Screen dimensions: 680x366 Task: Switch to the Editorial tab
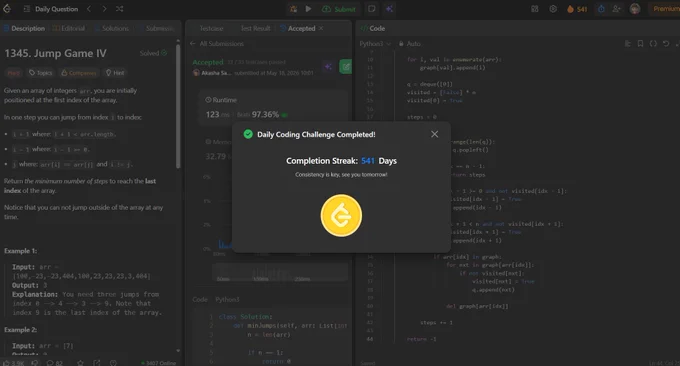[x=69, y=28]
